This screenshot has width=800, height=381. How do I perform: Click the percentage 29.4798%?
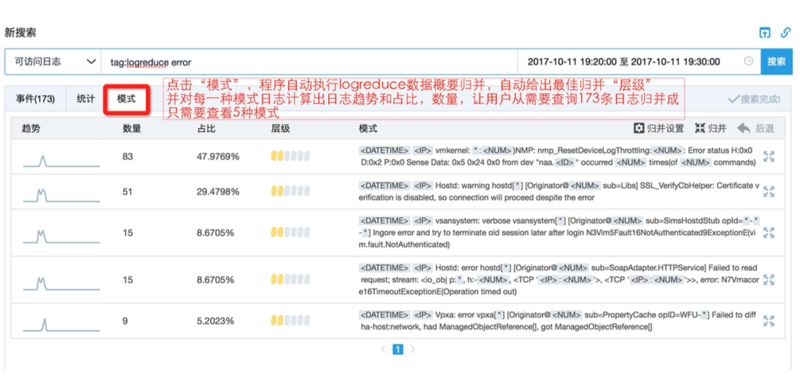click(x=218, y=192)
